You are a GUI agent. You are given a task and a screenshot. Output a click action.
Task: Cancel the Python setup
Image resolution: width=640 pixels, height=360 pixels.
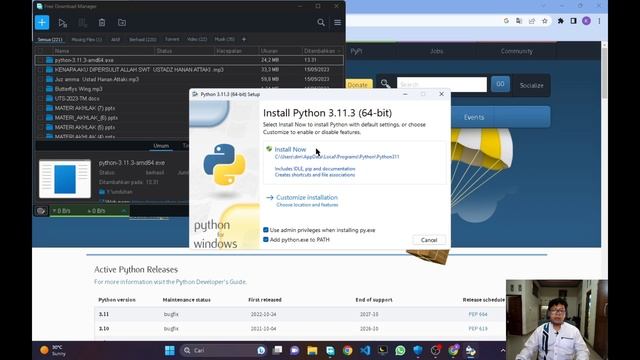429,240
